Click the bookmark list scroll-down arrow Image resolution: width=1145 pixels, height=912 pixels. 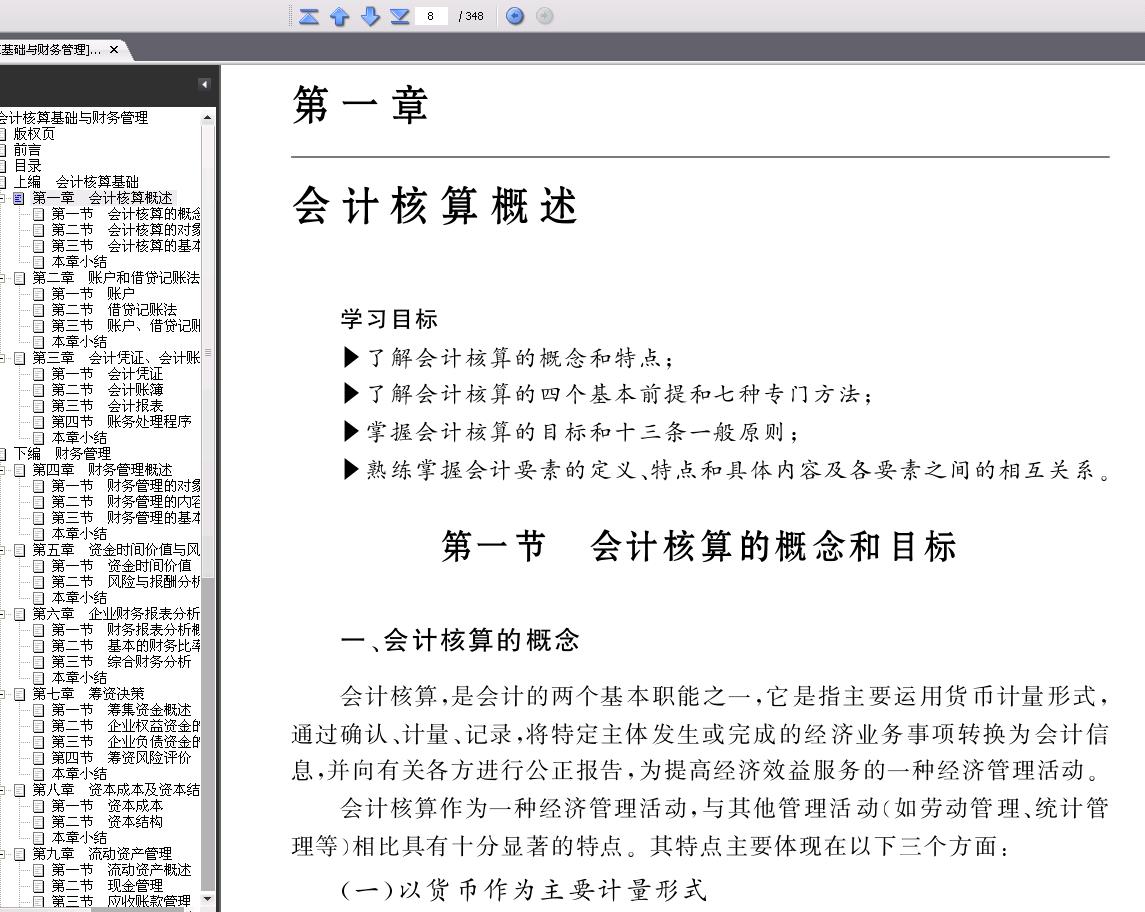pyautogui.click(x=208, y=899)
